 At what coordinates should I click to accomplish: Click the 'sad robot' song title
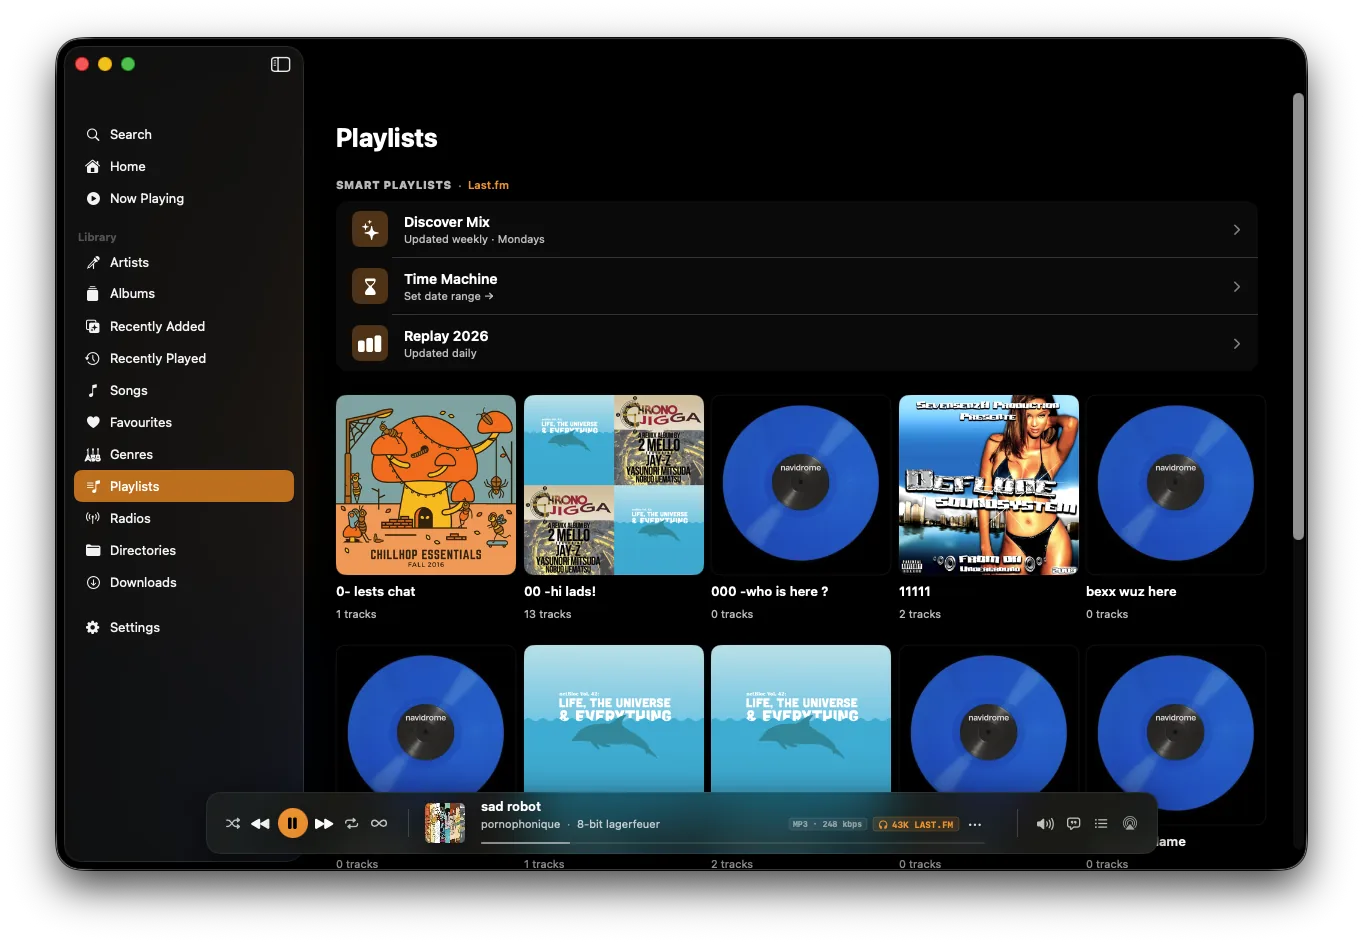point(511,806)
